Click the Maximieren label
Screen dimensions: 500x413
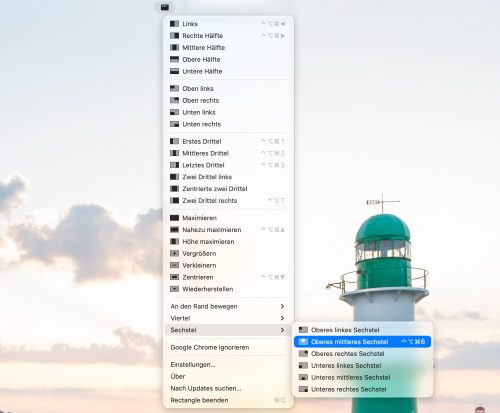coord(200,218)
